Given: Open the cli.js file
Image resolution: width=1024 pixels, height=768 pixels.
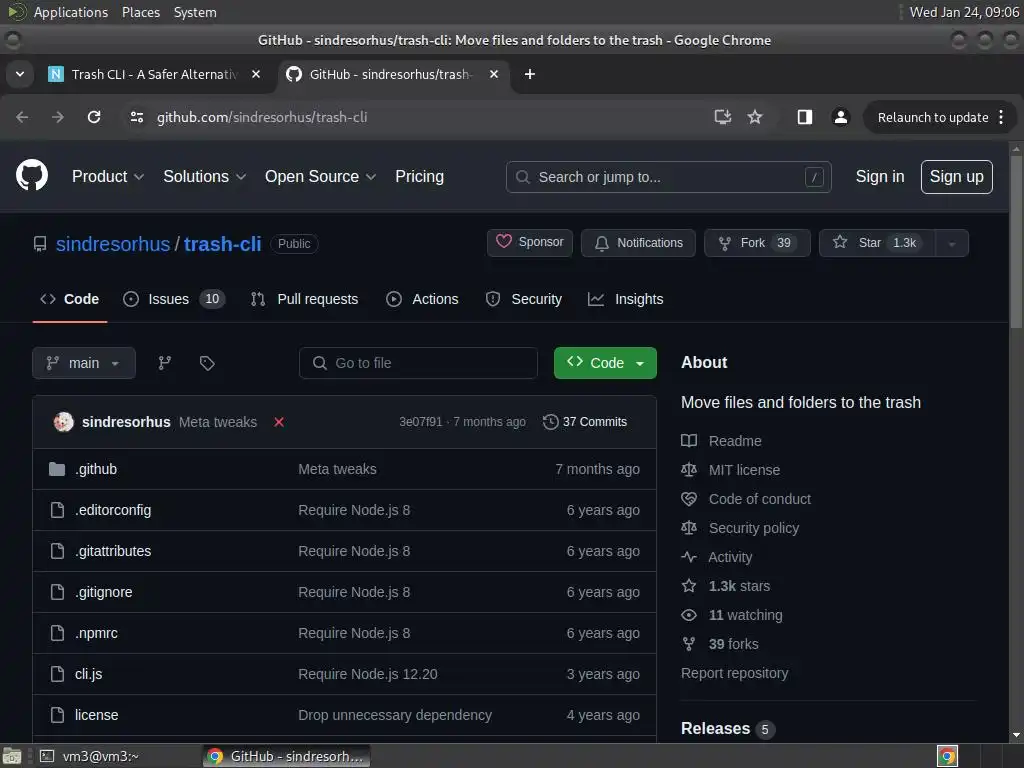Looking at the screenshot, I should (88, 674).
